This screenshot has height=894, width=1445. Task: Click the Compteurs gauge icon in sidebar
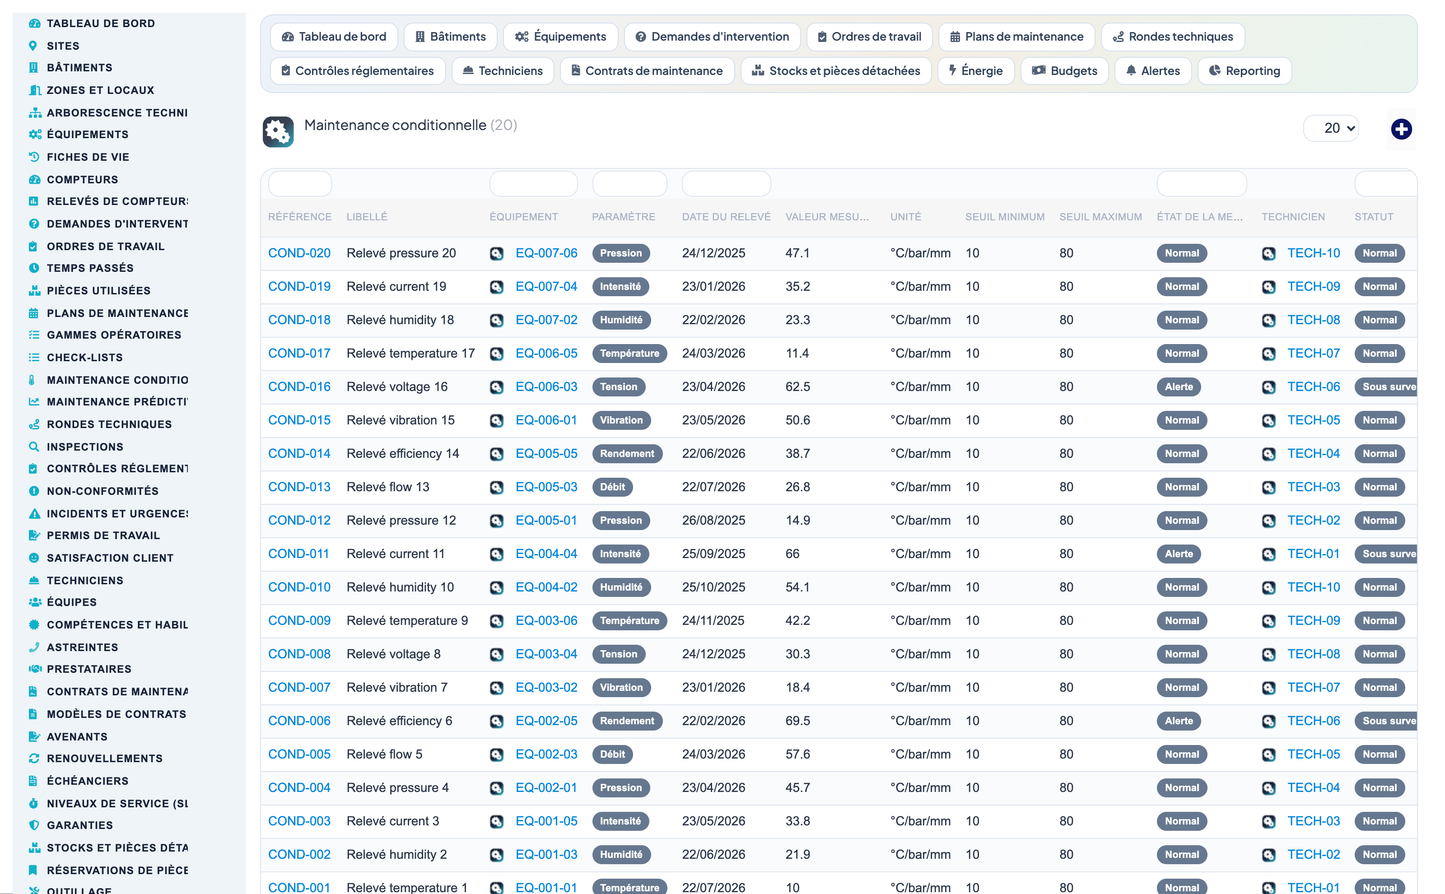tap(34, 180)
